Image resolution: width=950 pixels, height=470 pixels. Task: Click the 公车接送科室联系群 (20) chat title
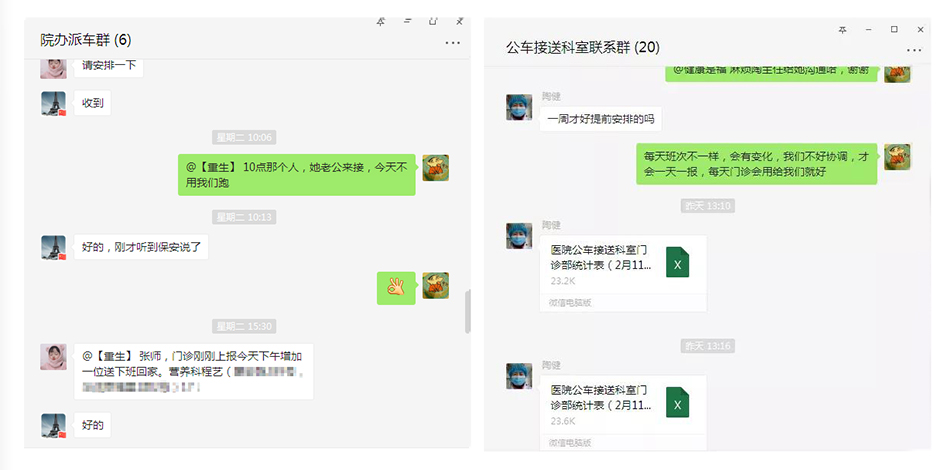[x=583, y=47]
